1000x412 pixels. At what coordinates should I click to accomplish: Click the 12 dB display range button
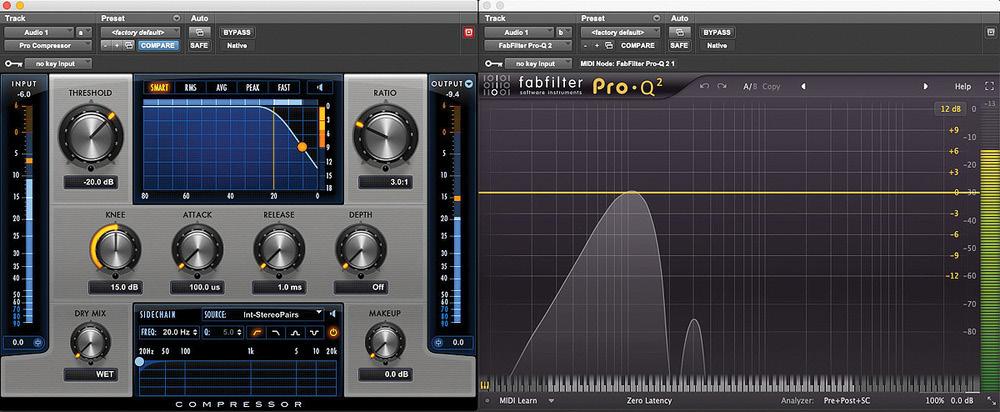click(x=950, y=109)
